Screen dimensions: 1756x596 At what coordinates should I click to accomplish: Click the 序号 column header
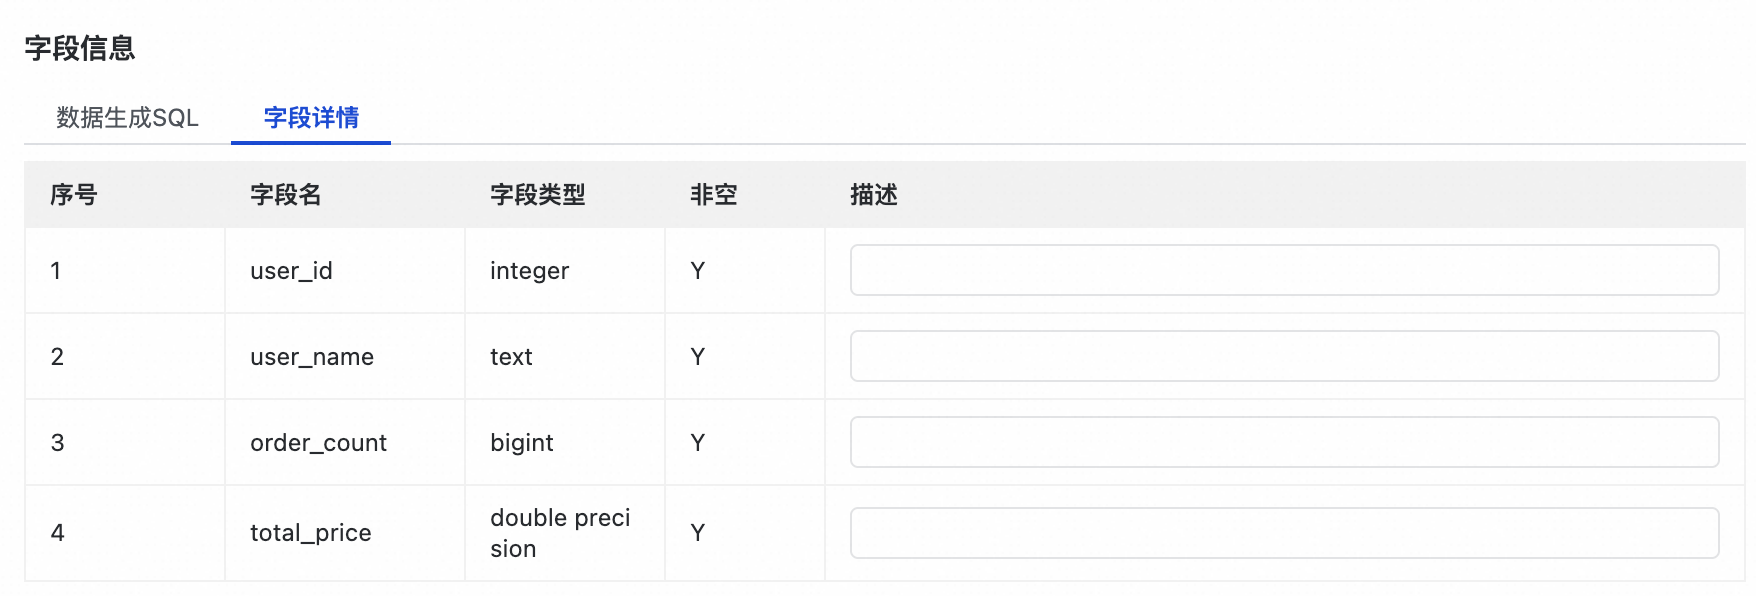(74, 195)
